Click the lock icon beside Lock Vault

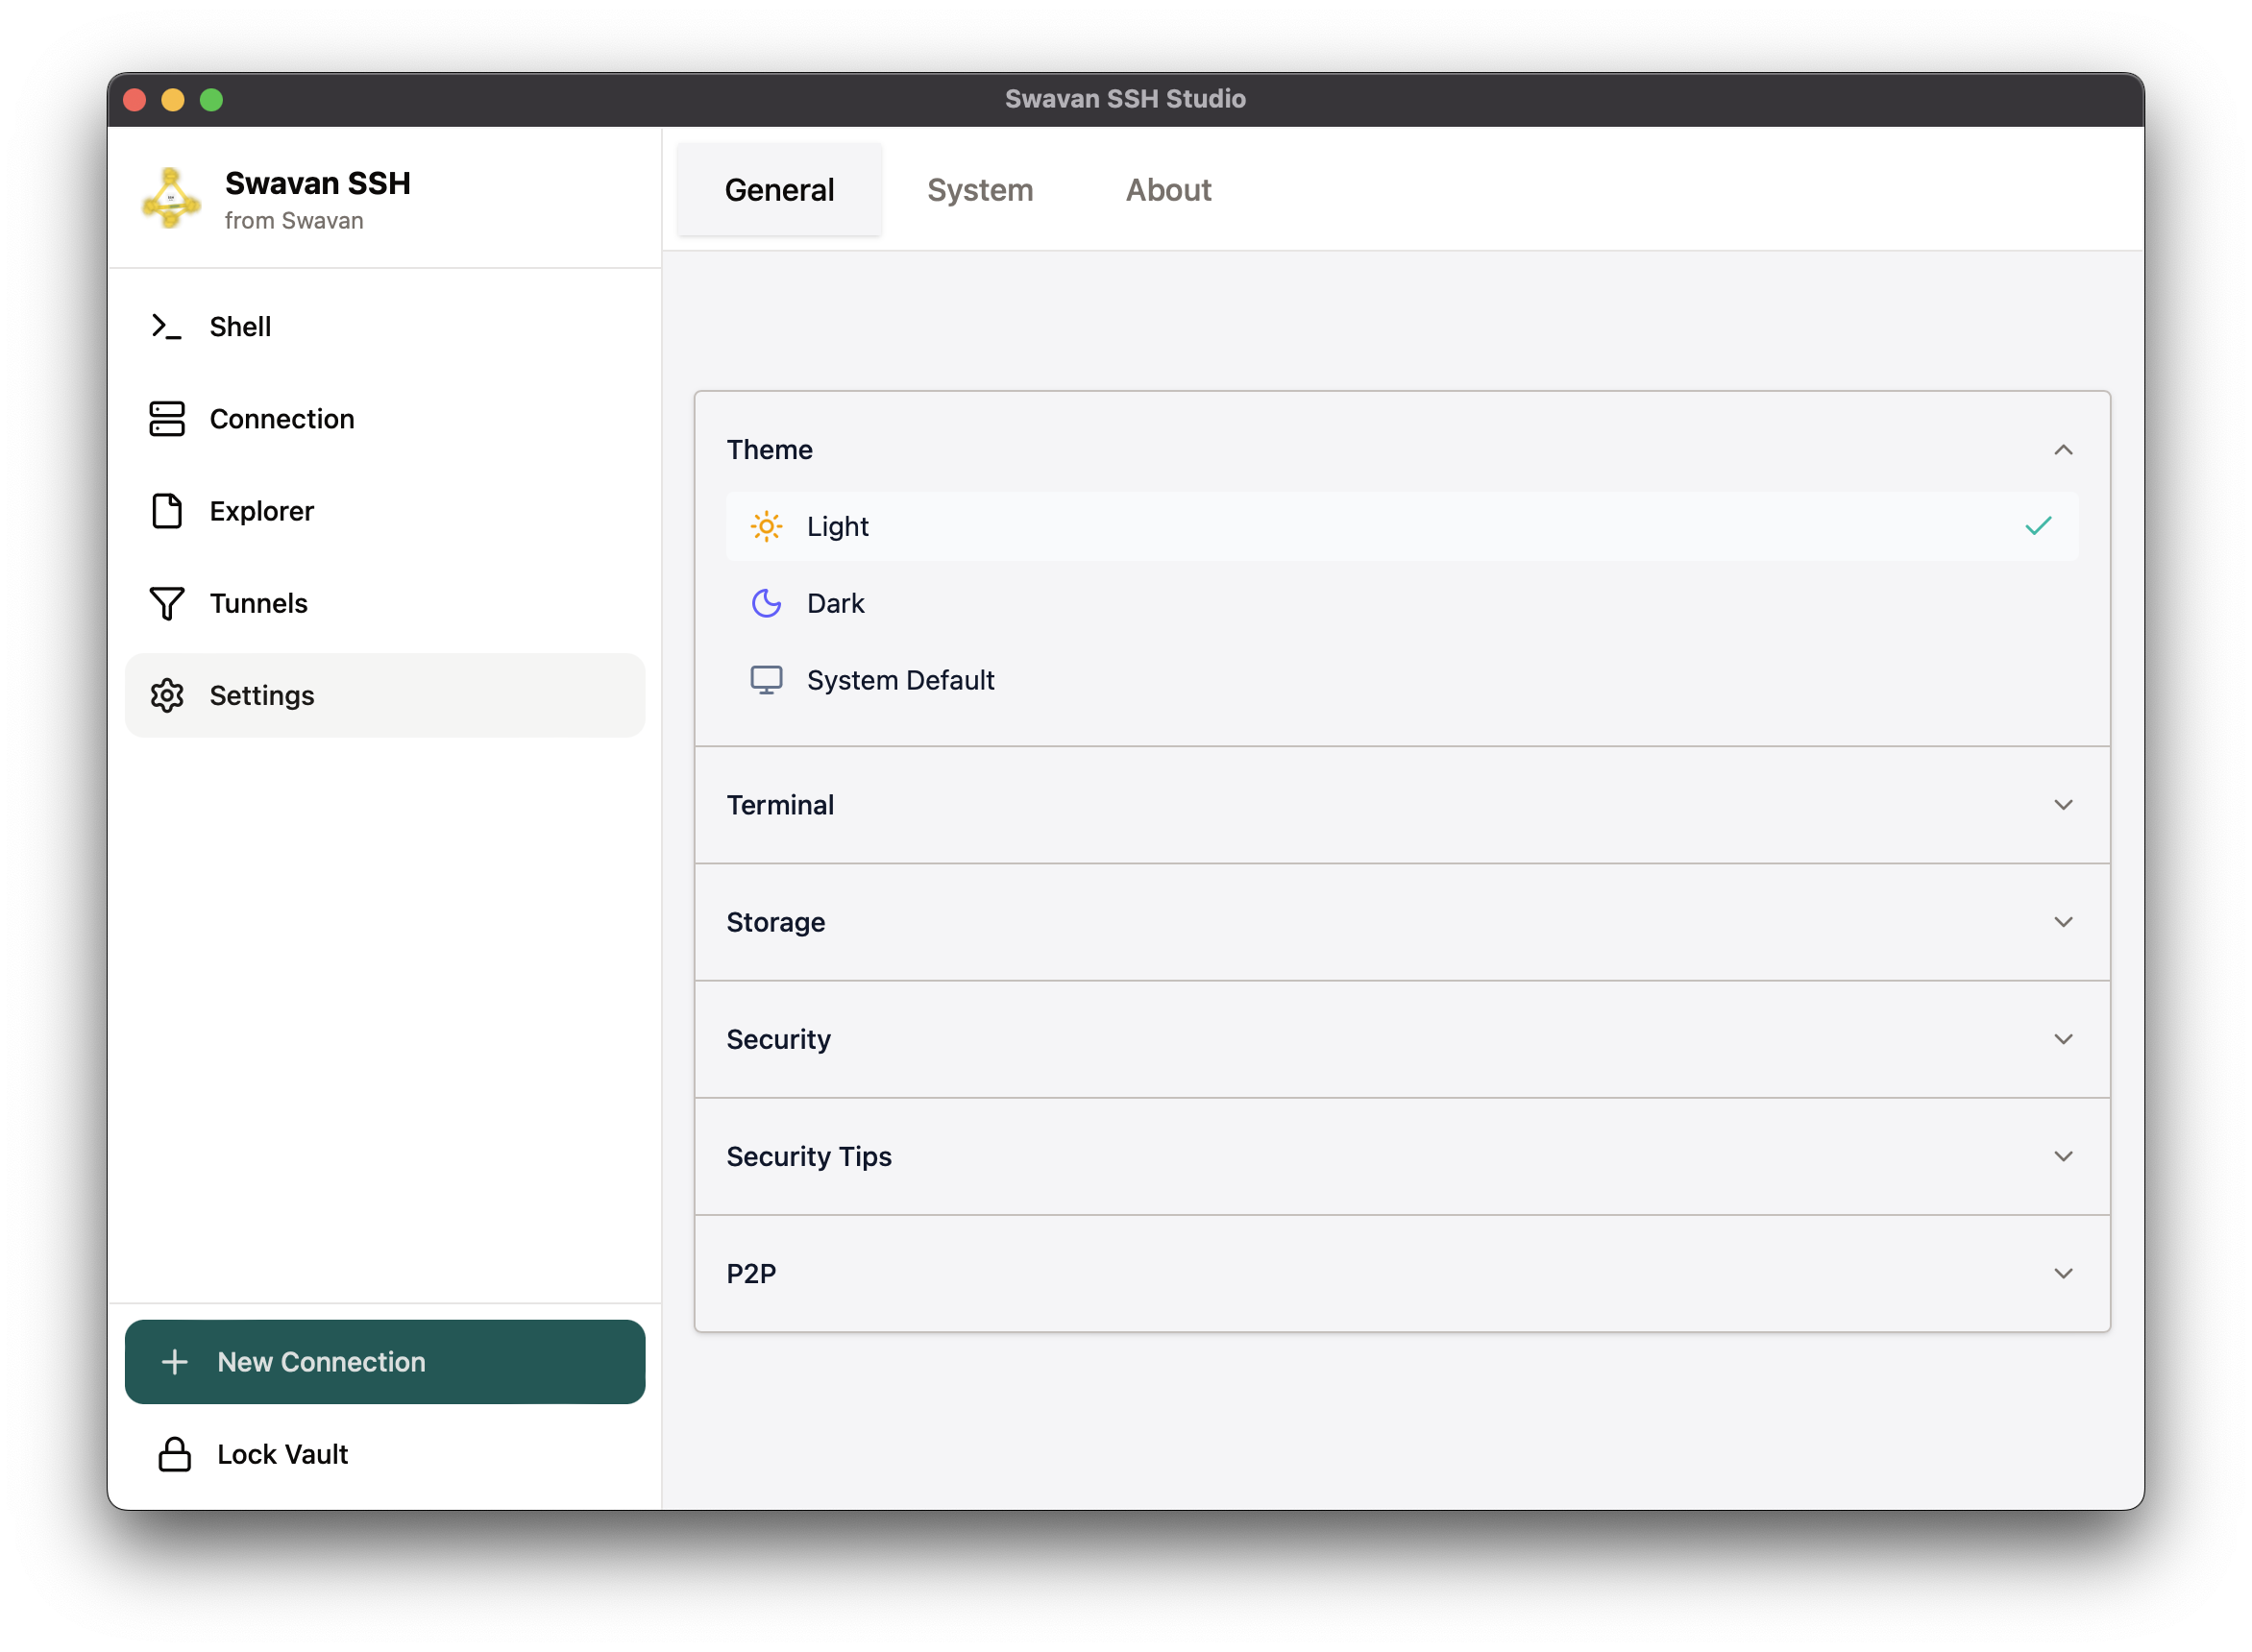[176, 1455]
